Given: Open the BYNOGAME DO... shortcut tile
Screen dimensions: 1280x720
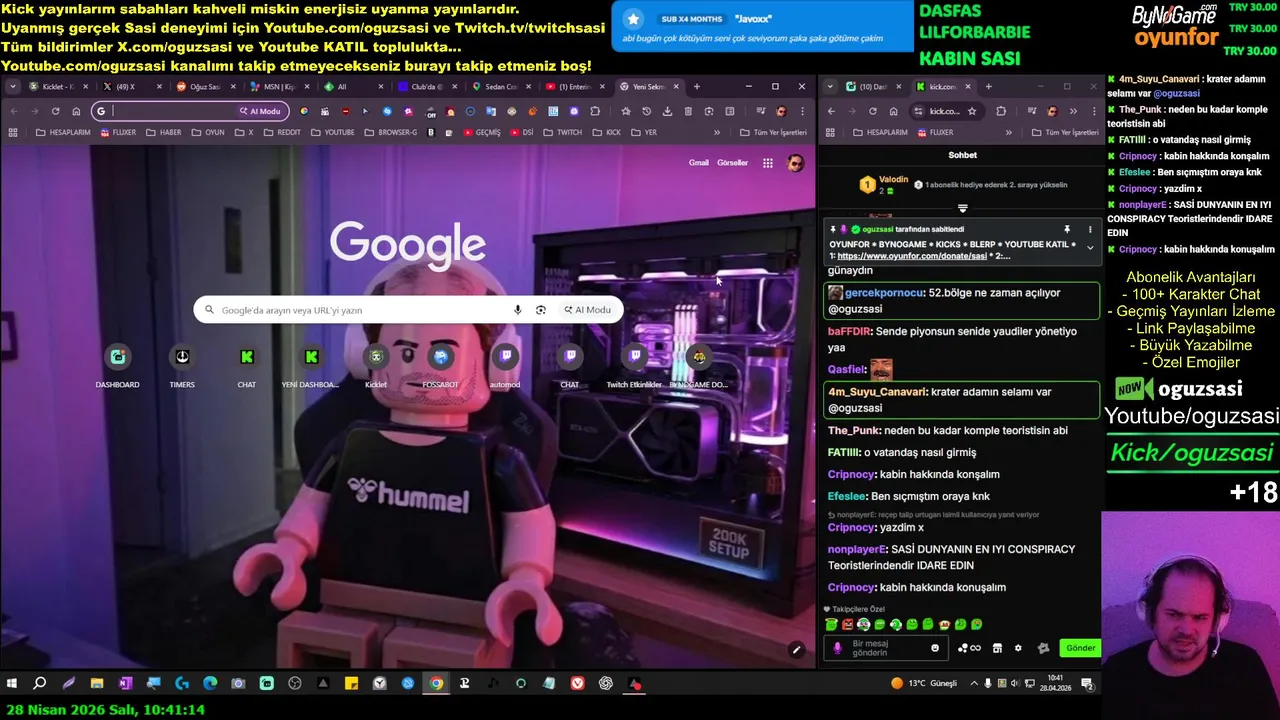Looking at the screenshot, I should coord(699,365).
